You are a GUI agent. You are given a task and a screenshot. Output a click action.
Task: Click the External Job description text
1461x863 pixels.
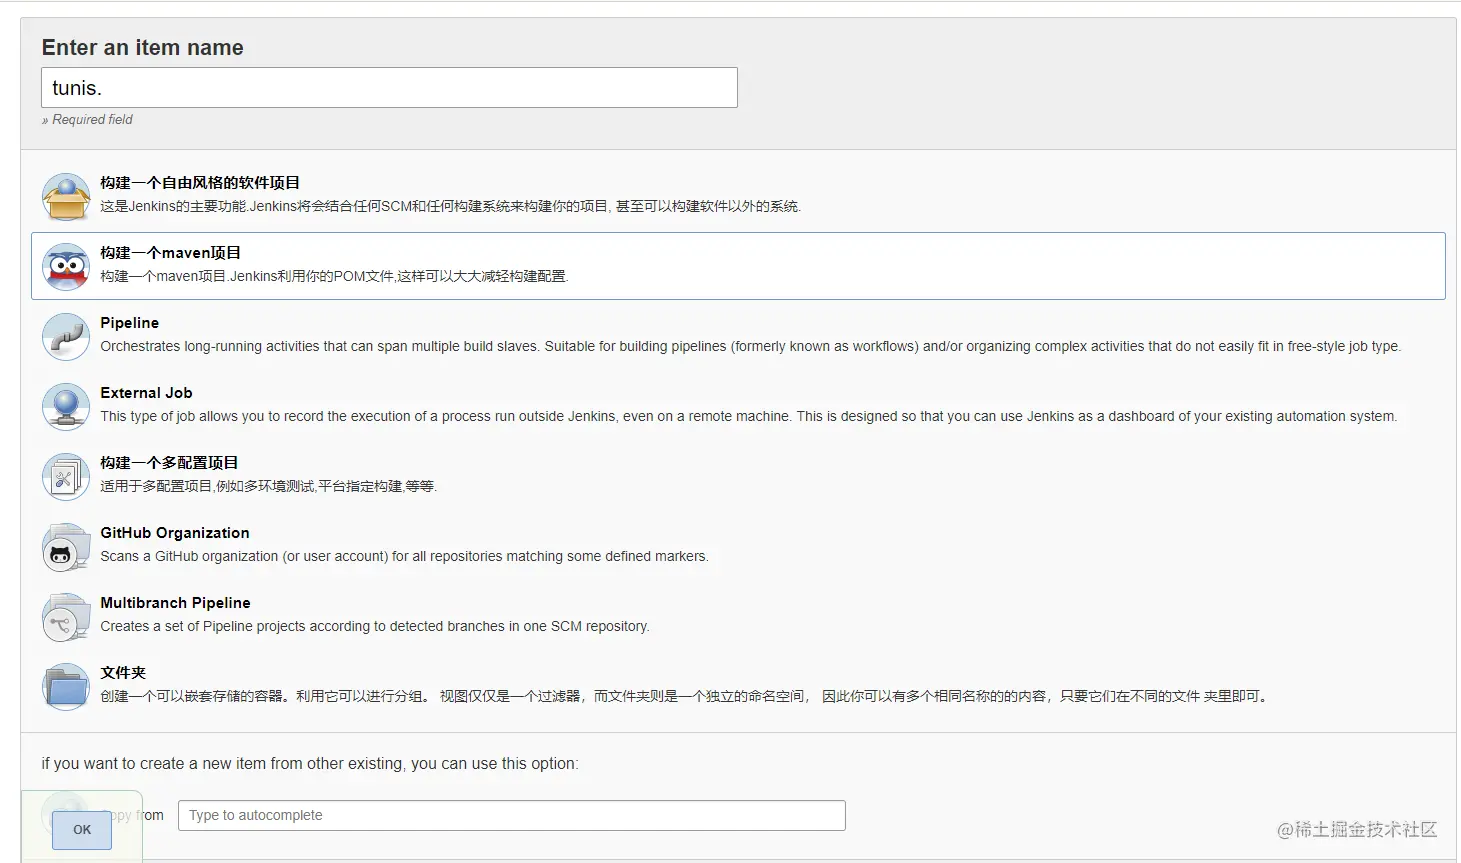tap(749, 416)
